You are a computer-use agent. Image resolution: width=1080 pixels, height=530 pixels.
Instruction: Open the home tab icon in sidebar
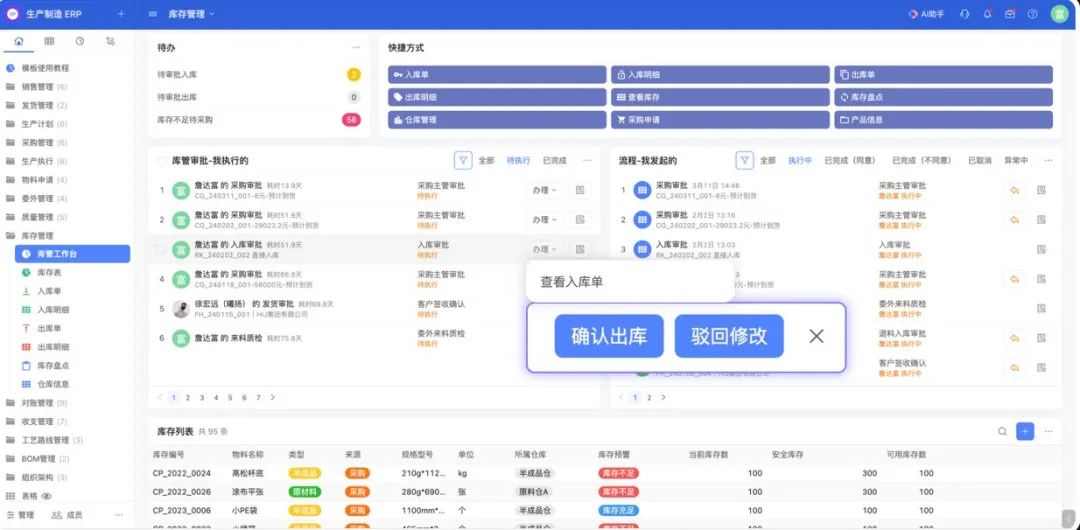click(19, 41)
